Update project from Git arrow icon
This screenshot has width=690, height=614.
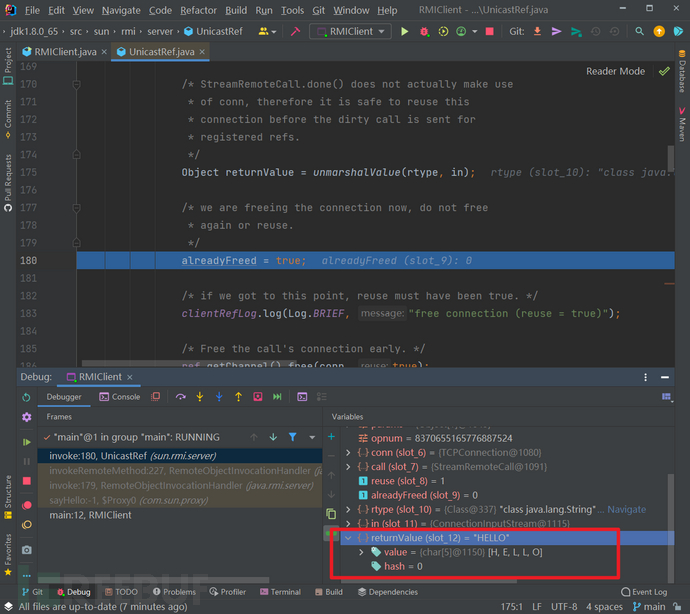point(537,31)
